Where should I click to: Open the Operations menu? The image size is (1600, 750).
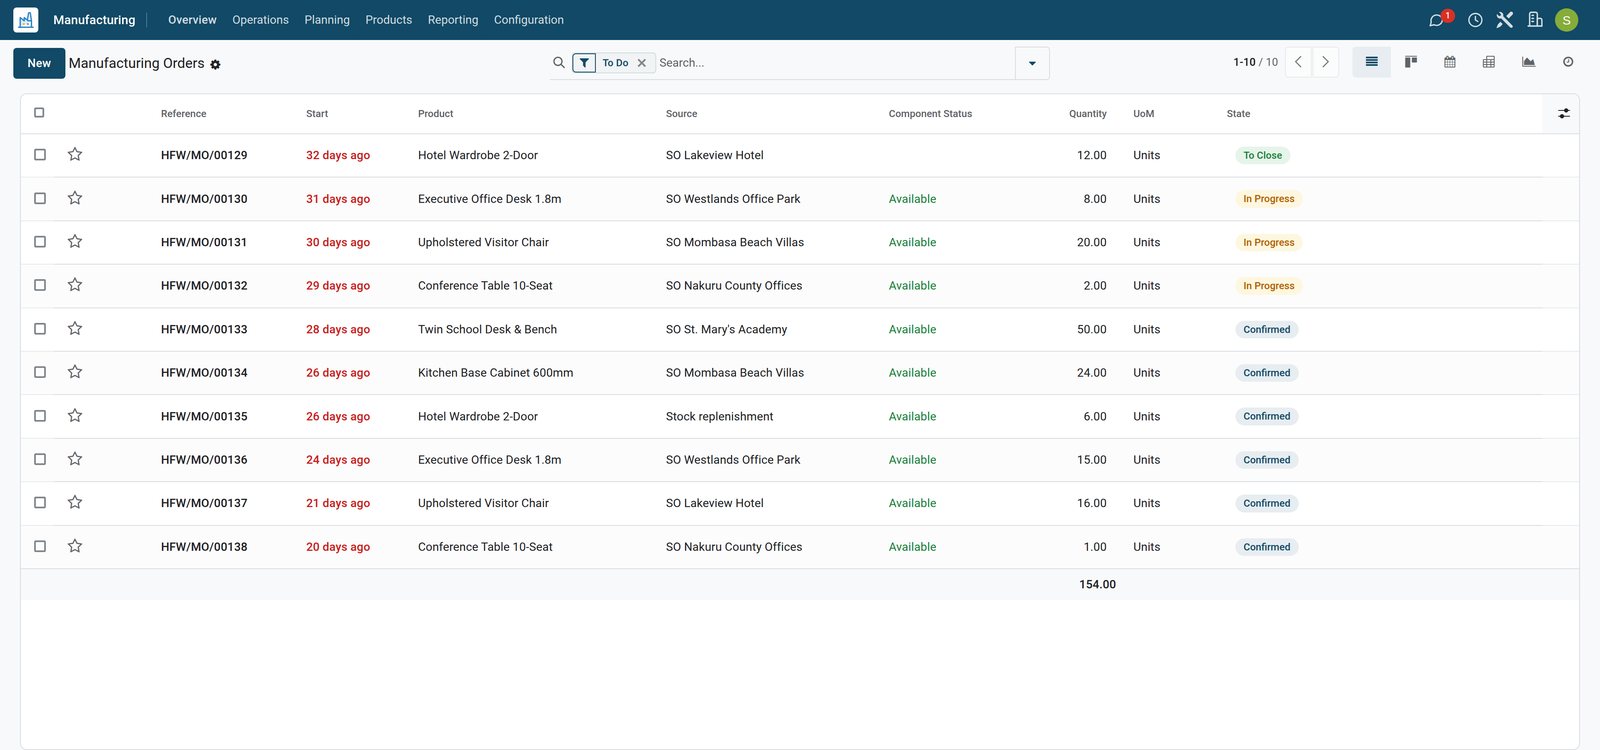tap(260, 20)
